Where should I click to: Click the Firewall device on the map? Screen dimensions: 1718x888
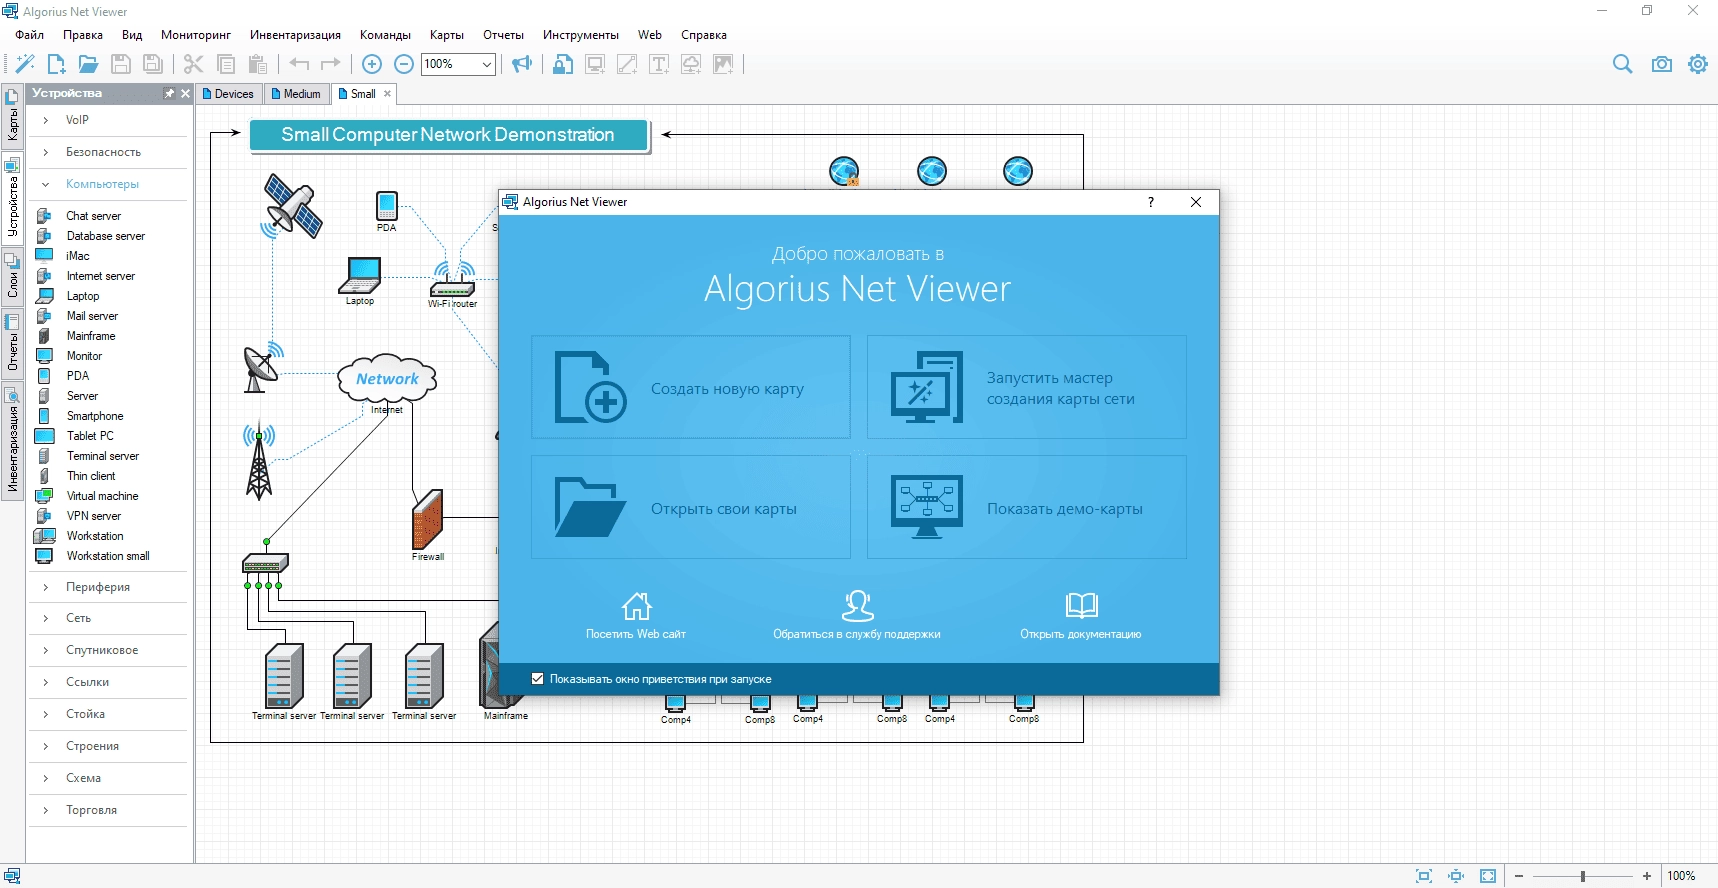pos(428,520)
